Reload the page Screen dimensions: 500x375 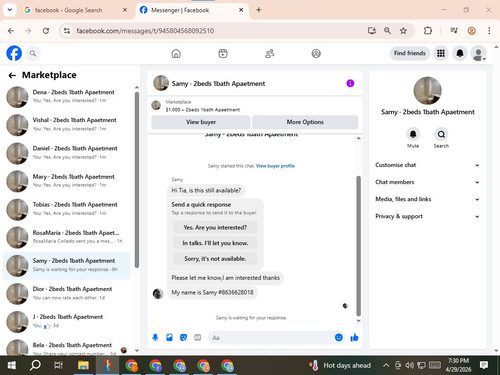click(x=46, y=31)
